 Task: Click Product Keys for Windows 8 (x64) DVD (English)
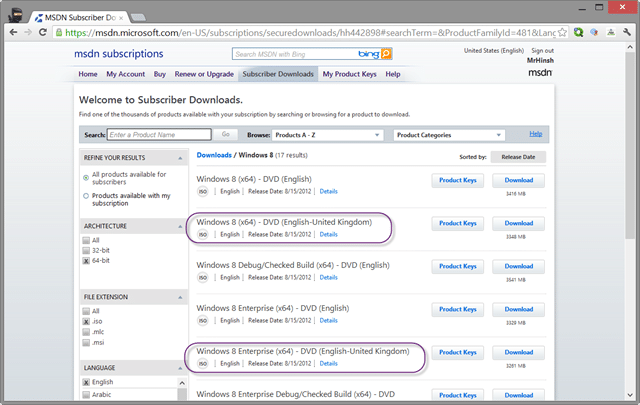(458, 180)
